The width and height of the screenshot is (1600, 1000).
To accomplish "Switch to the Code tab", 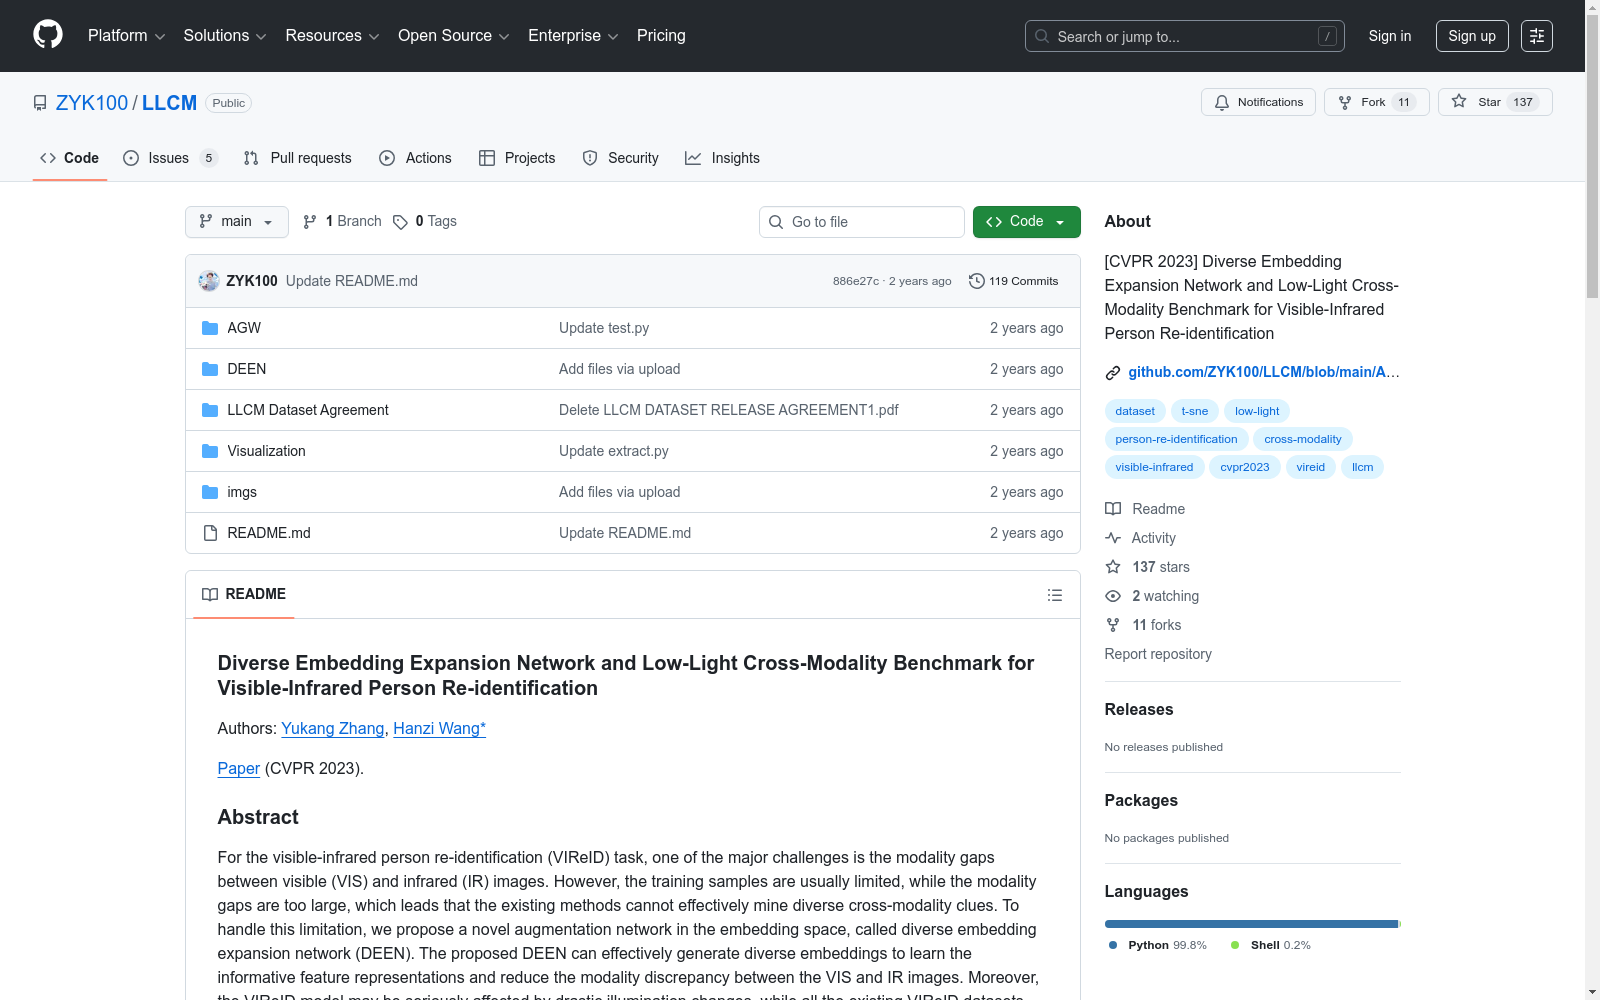I will tap(70, 158).
